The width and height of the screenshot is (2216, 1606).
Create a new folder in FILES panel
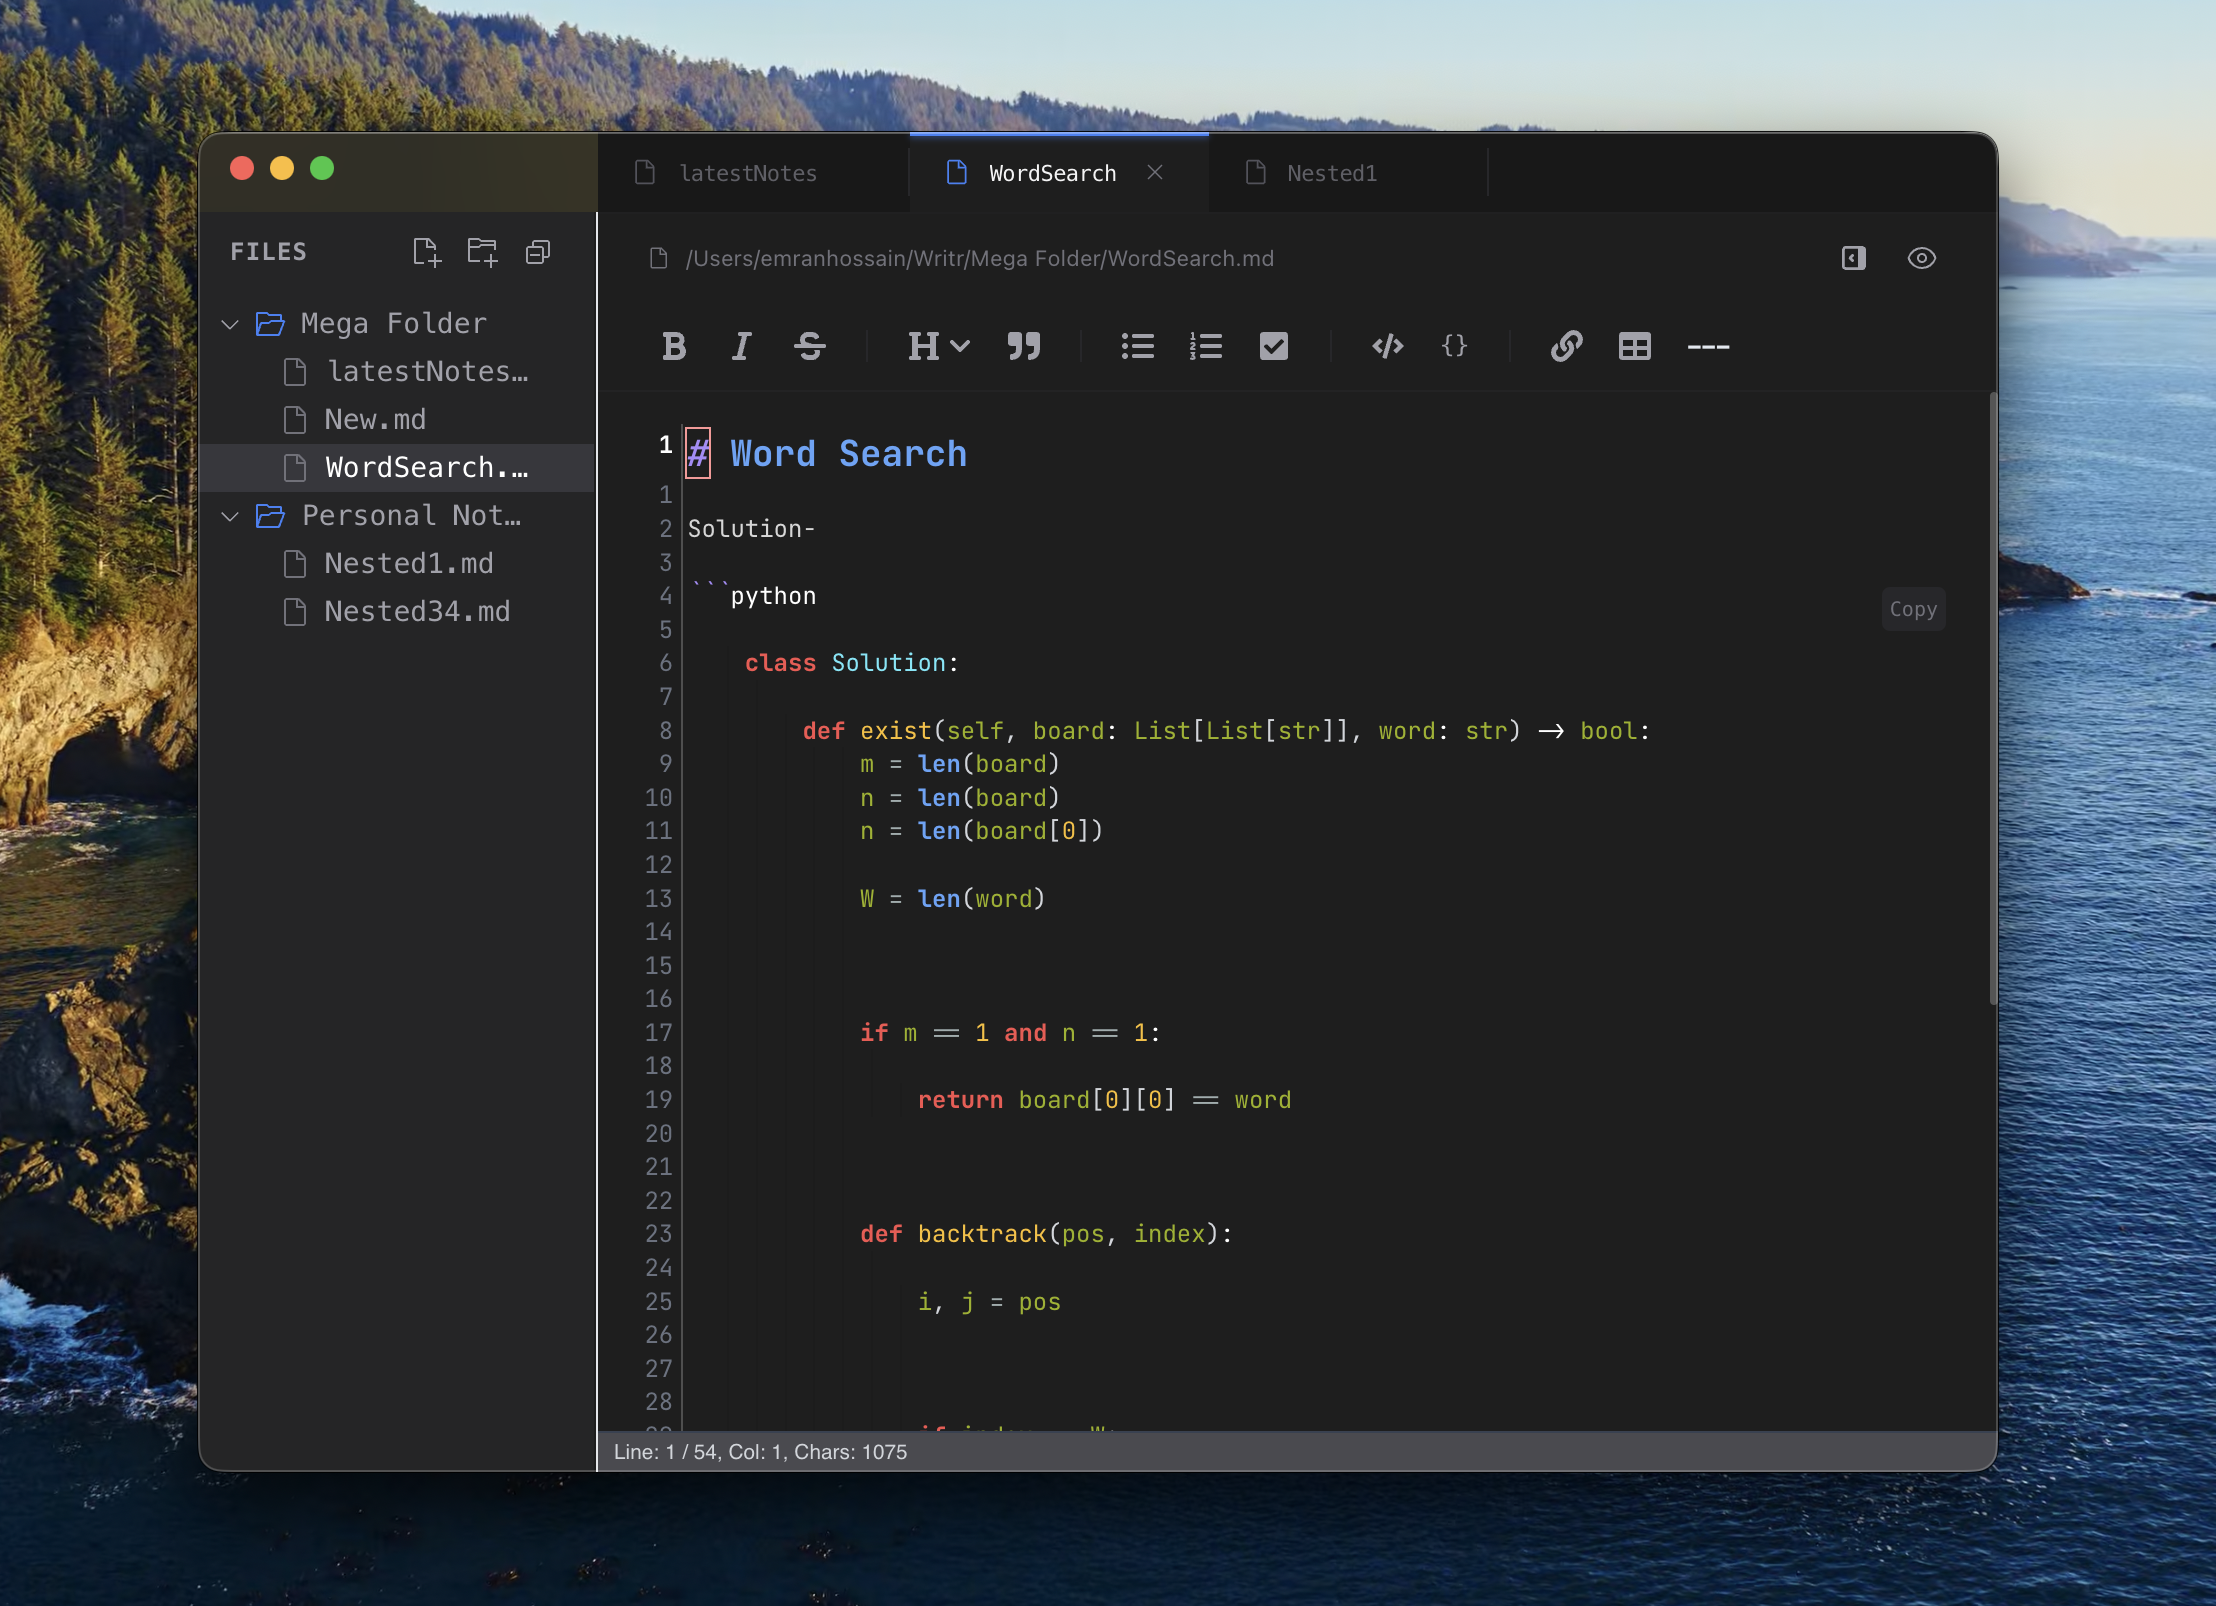pyautogui.click(x=482, y=252)
